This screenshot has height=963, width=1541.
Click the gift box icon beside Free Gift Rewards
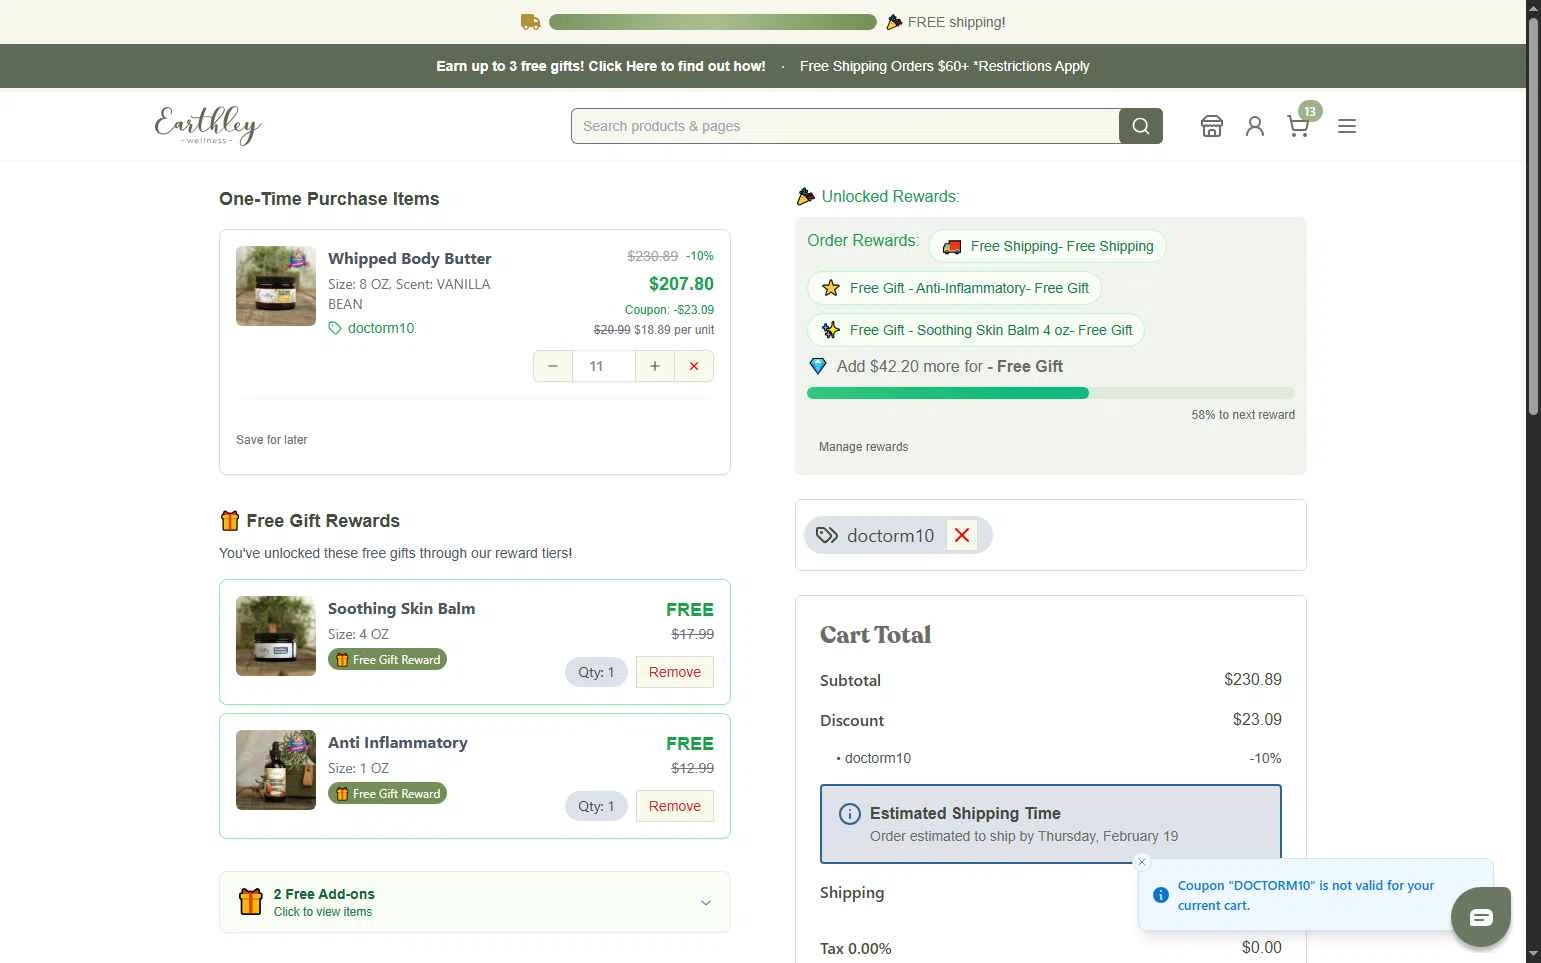pyautogui.click(x=230, y=520)
